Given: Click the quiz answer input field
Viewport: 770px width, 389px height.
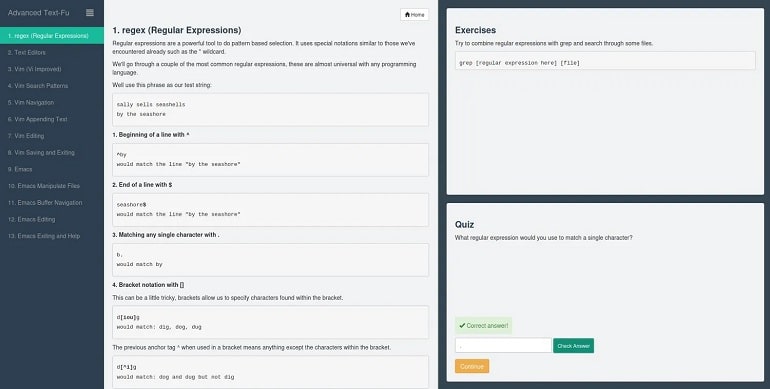Looking at the screenshot, I should [503, 345].
